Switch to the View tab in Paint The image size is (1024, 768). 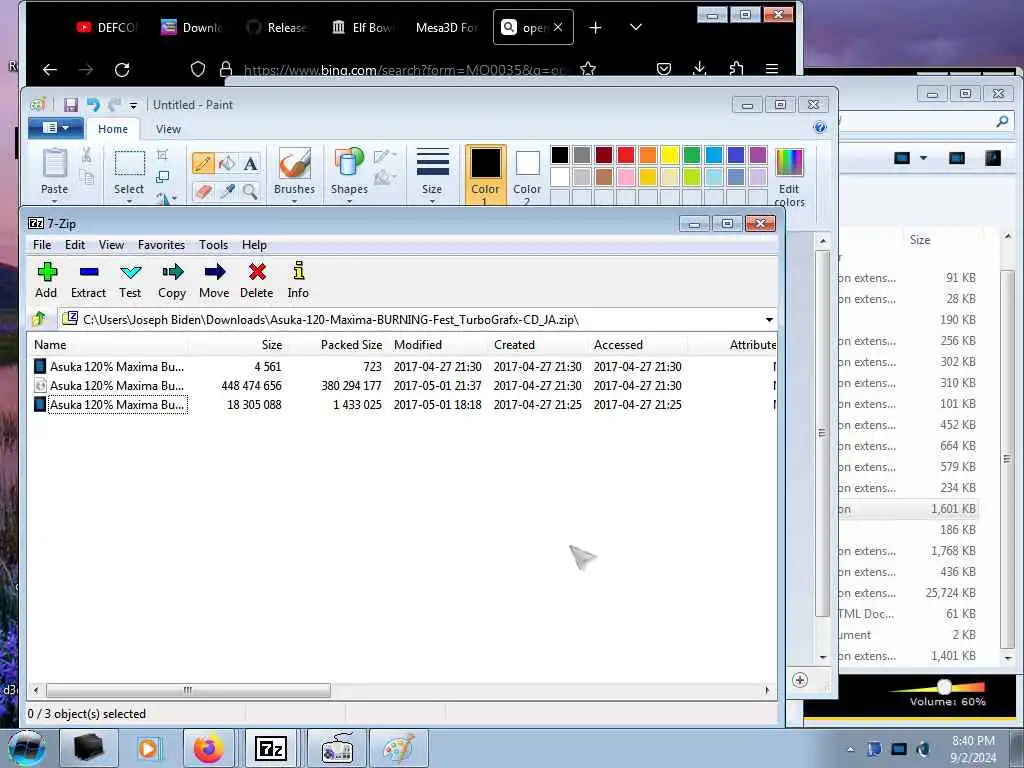click(x=168, y=129)
